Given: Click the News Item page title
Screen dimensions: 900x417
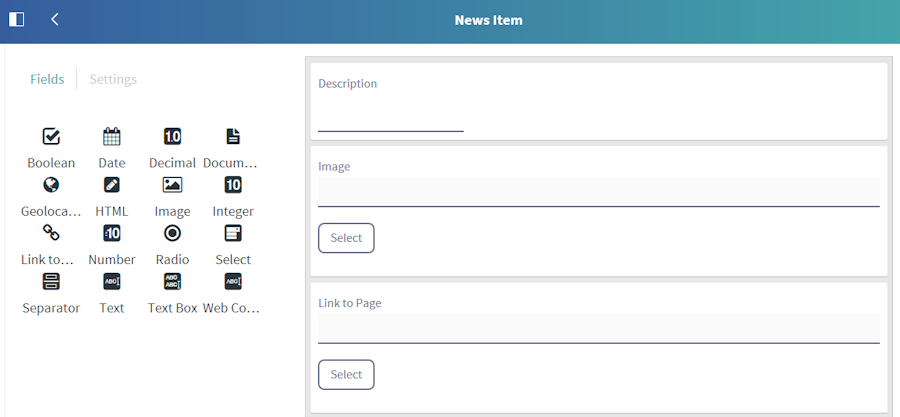Looking at the screenshot, I should (488, 20).
